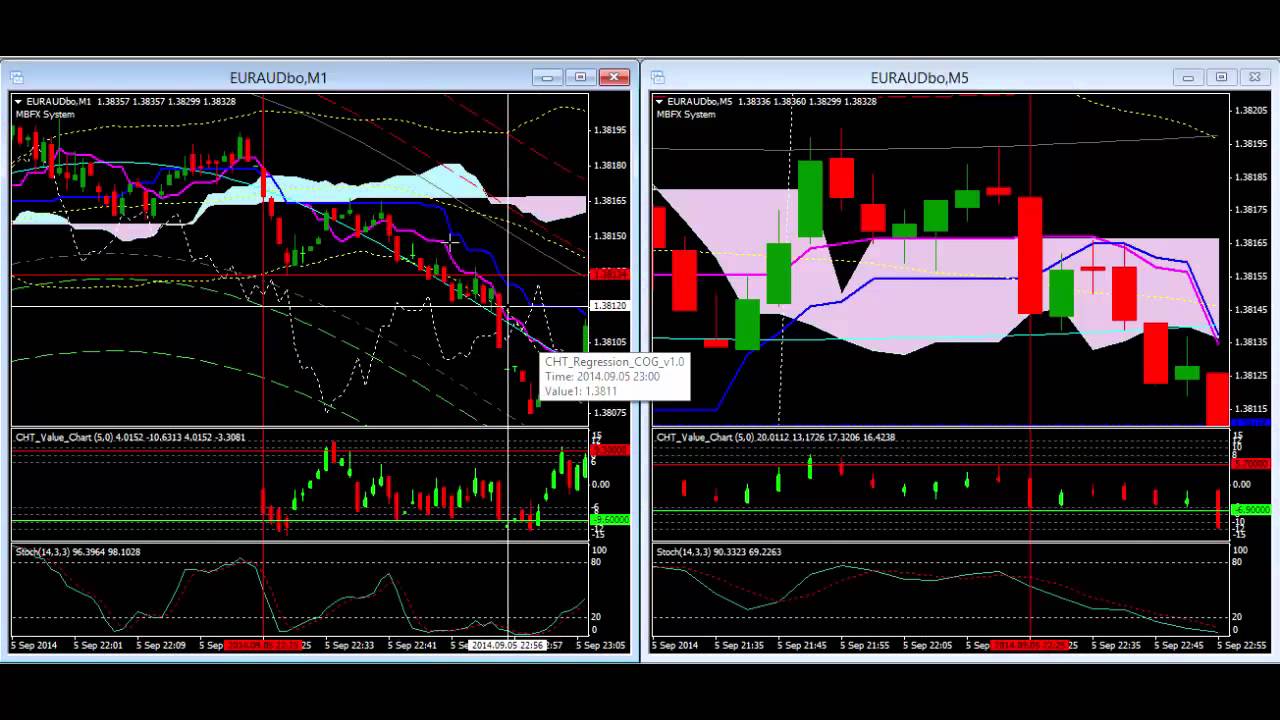Click Stoch(14,3,3) 90.3323 69.2263 label

(719, 552)
